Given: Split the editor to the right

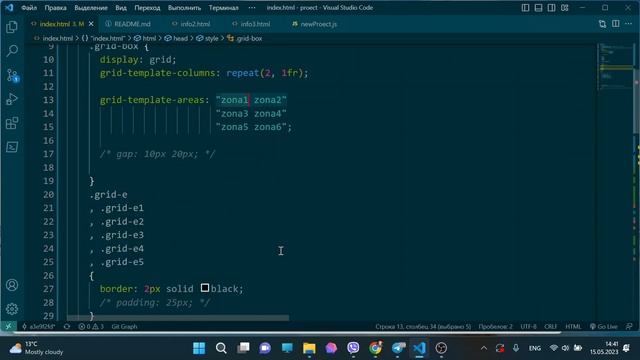Looking at the screenshot, I should [616, 24].
